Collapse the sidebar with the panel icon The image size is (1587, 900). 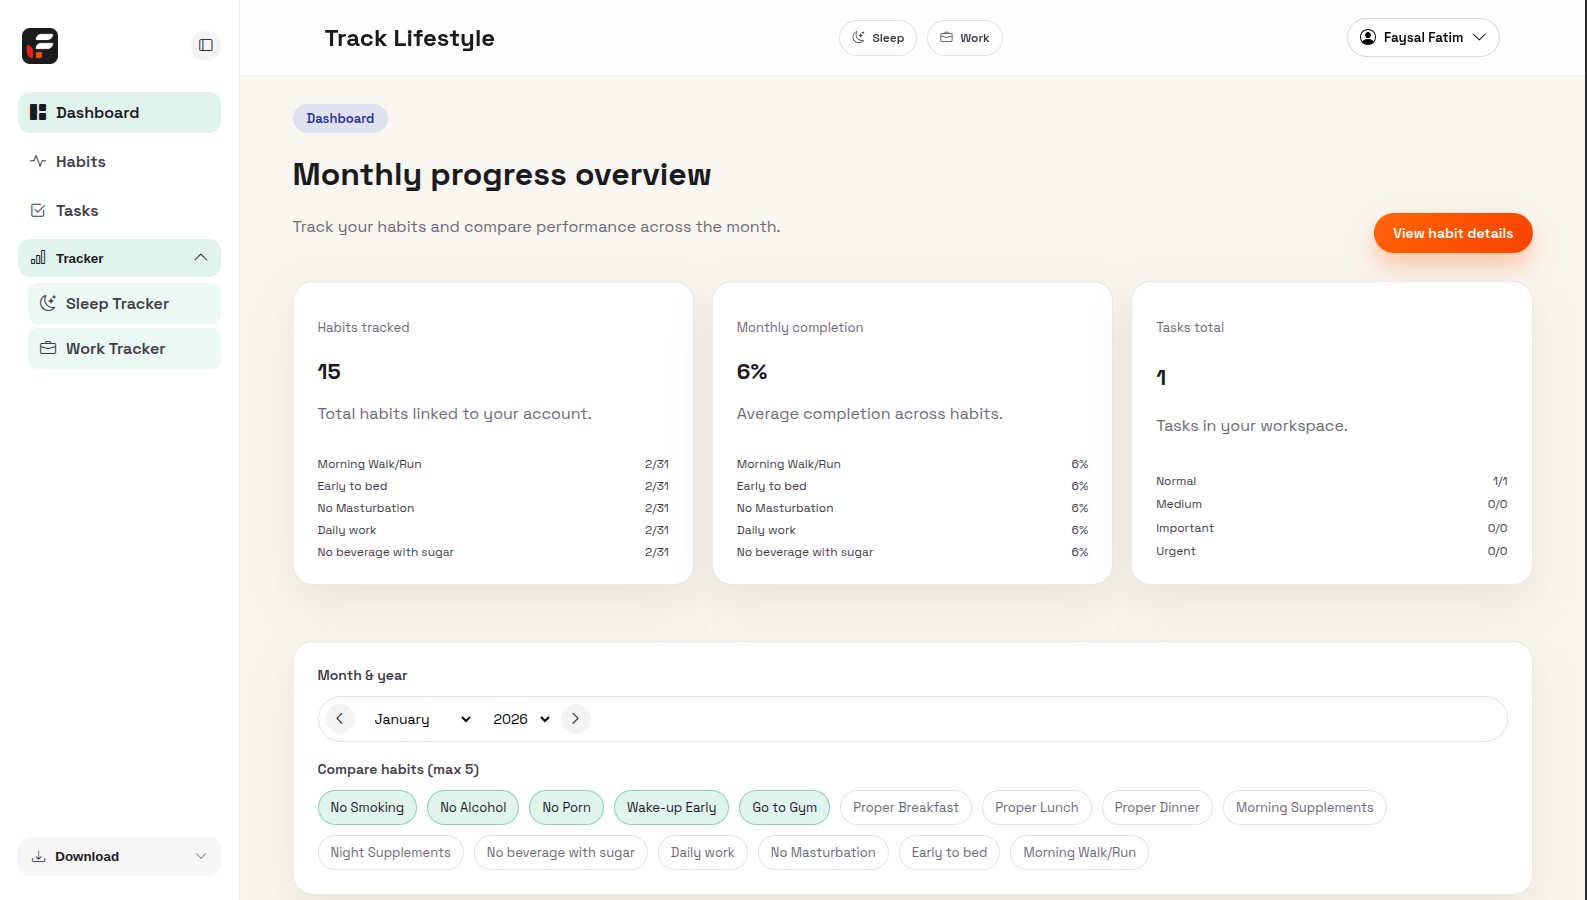coord(206,45)
